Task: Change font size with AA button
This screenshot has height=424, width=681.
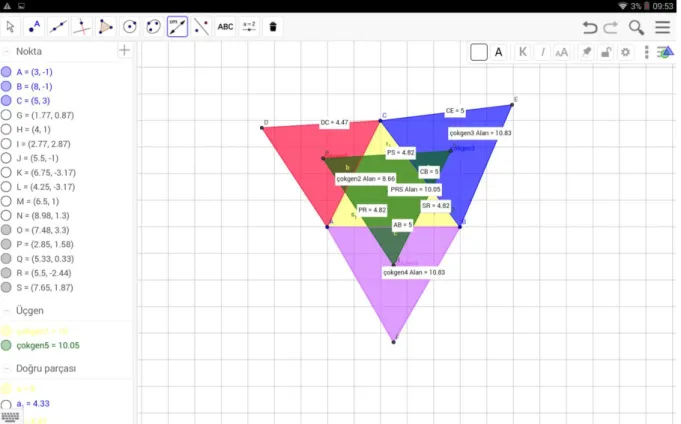Action: pos(562,53)
